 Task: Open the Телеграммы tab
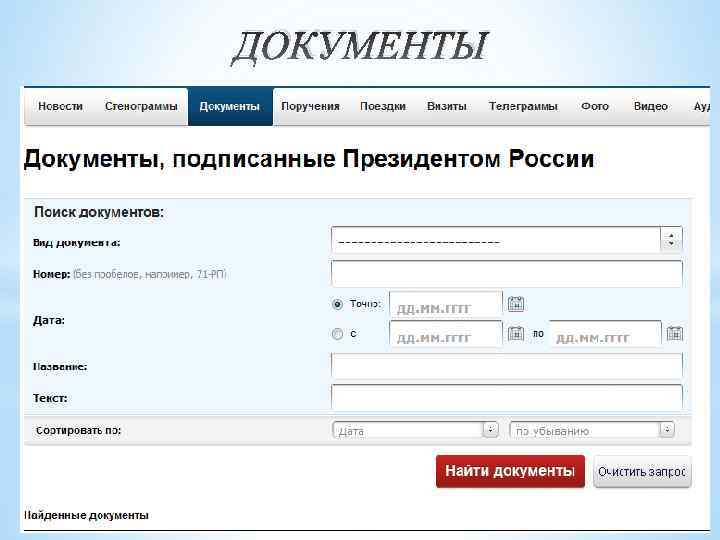point(523,107)
